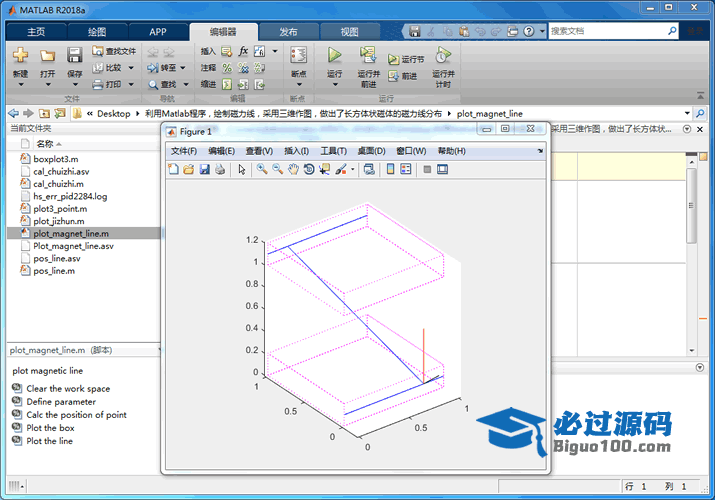Click Open File icon in Figure 1 toolbar
The height and width of the screenshot is (500, 715).
(x=189, y=169)
